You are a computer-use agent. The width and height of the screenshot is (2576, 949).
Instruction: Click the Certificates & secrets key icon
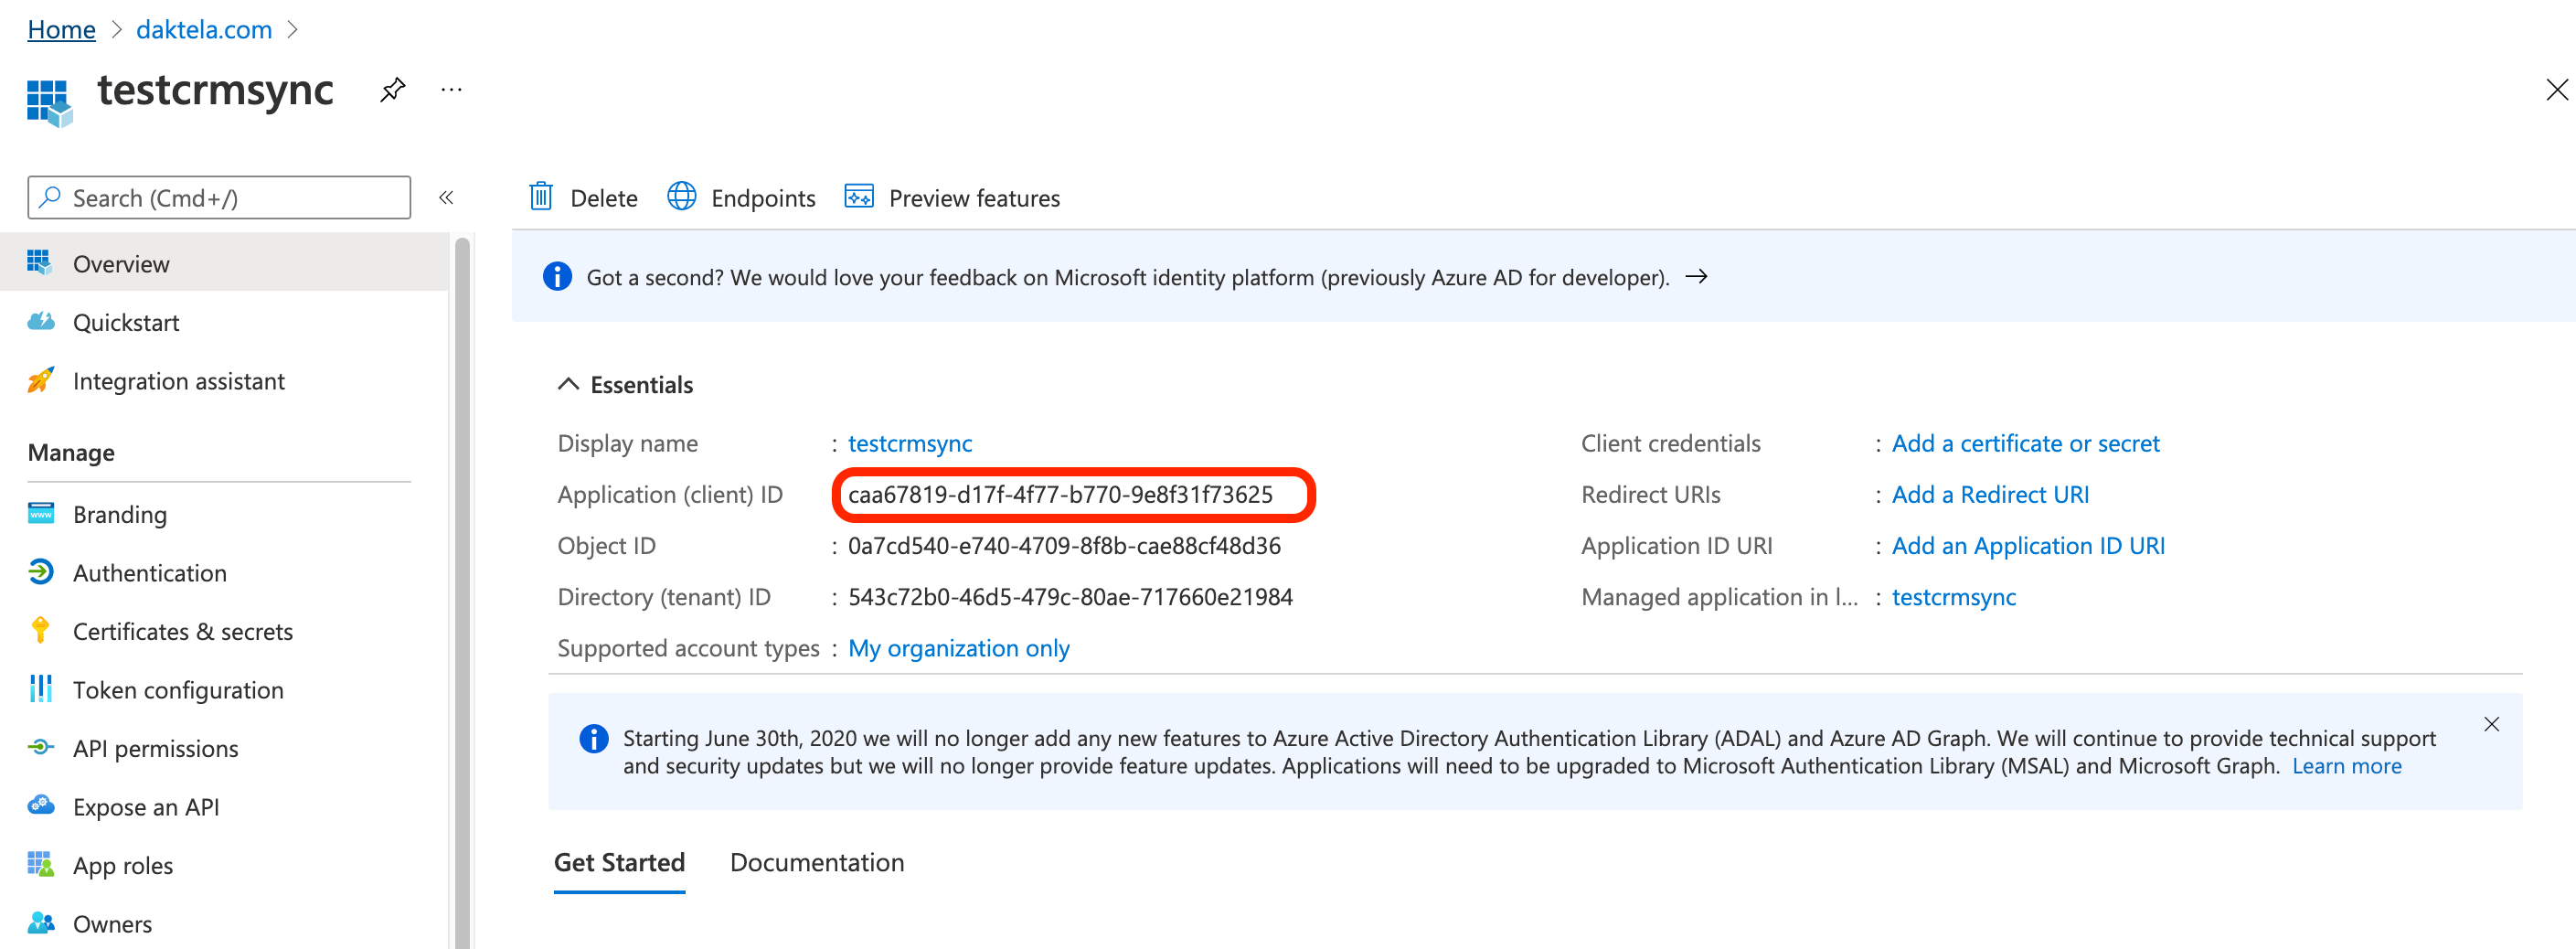tap(40, 630)
